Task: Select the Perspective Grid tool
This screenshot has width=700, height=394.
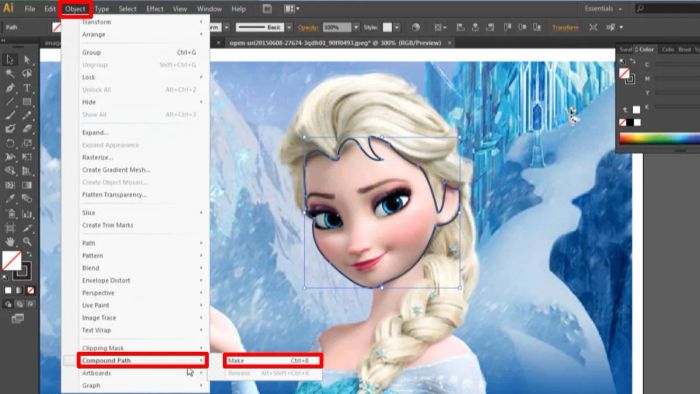Action: point(27,171)
